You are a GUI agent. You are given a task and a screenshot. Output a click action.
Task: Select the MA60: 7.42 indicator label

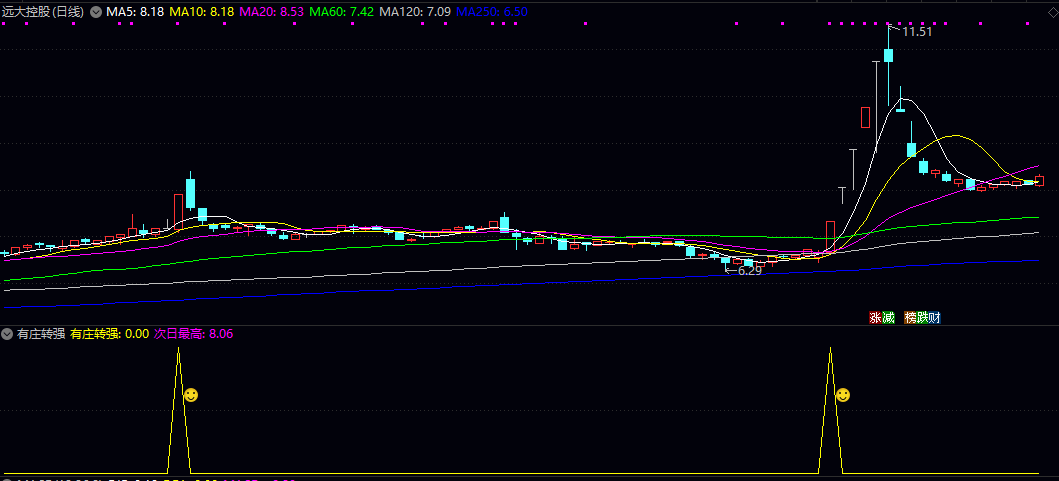tap(342, 11)
